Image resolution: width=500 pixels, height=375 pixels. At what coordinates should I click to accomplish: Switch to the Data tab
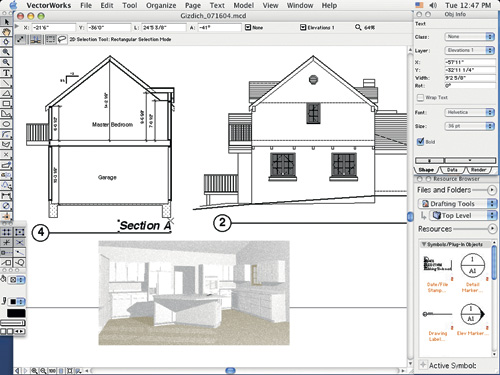point(452,170)
